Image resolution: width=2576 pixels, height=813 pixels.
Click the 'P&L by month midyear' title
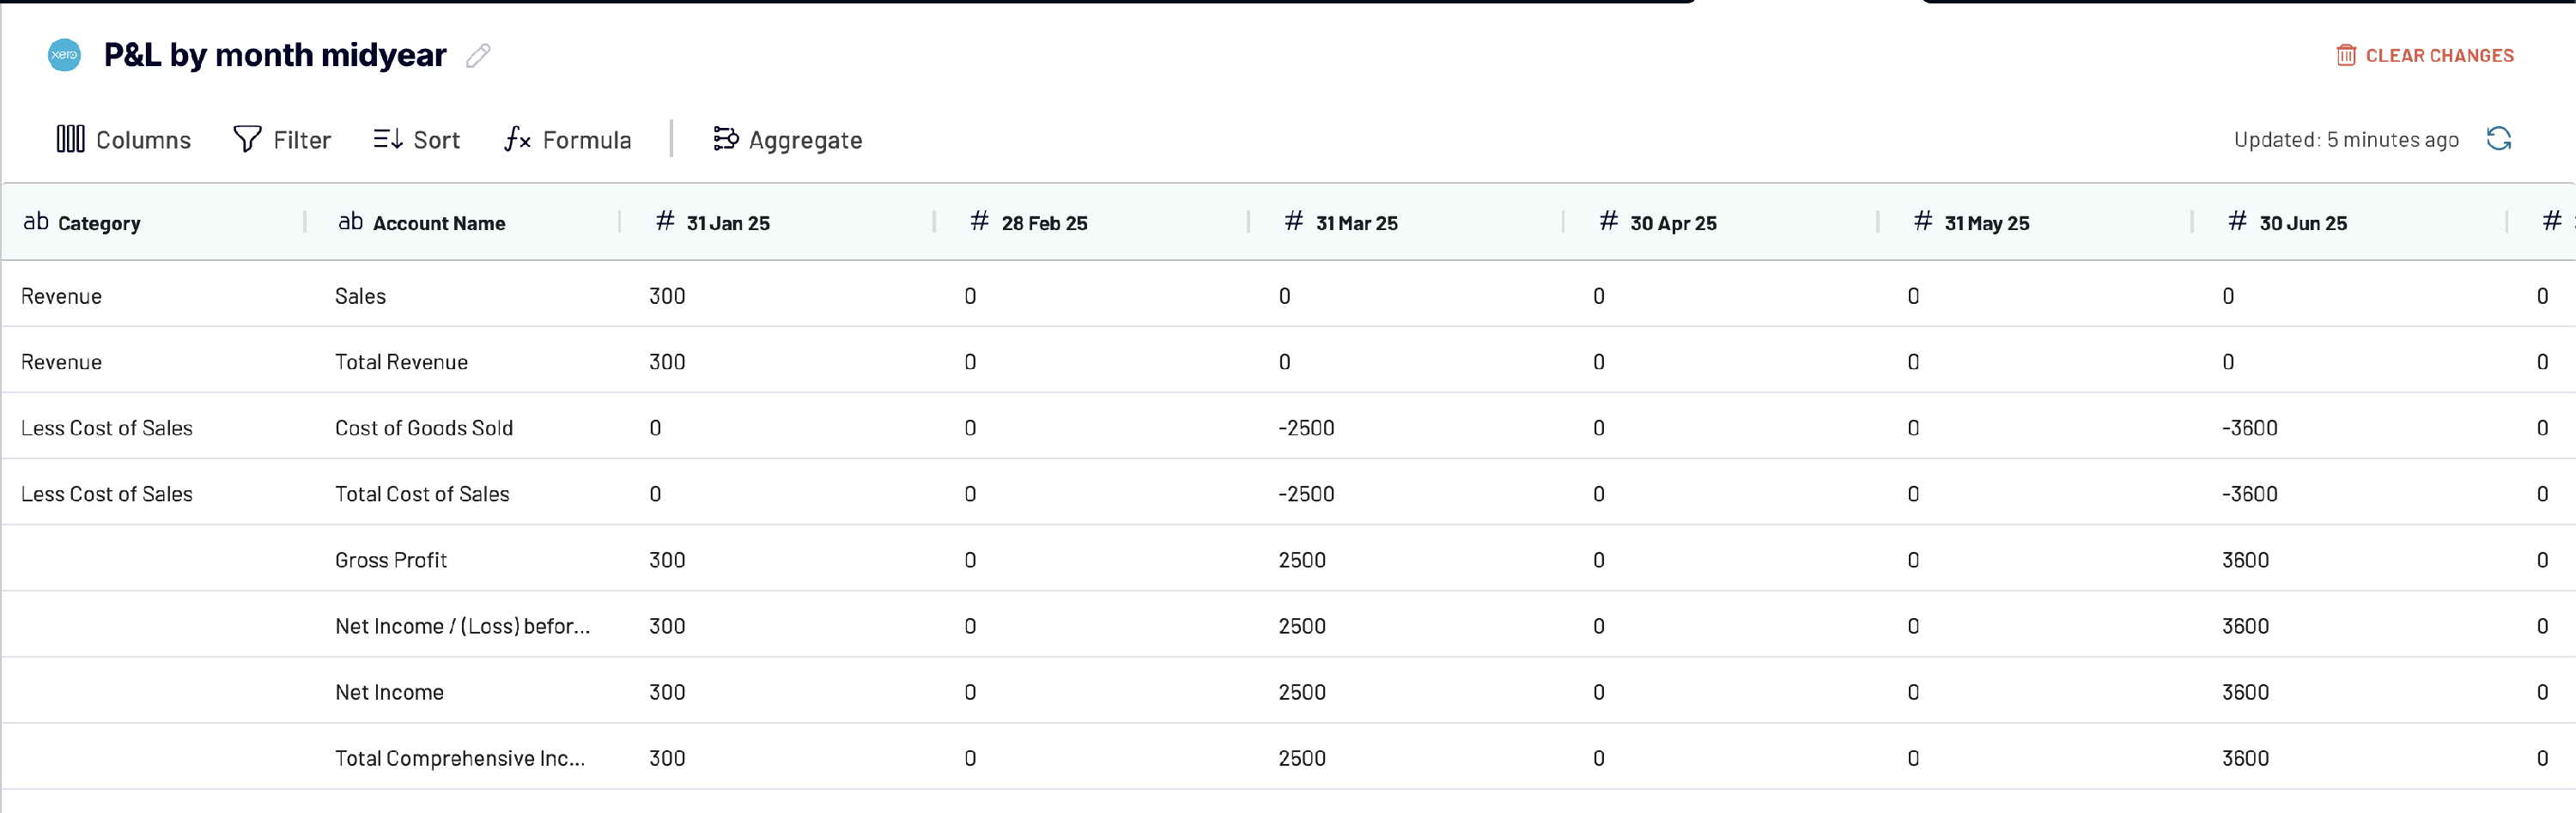tap(275, 55)
